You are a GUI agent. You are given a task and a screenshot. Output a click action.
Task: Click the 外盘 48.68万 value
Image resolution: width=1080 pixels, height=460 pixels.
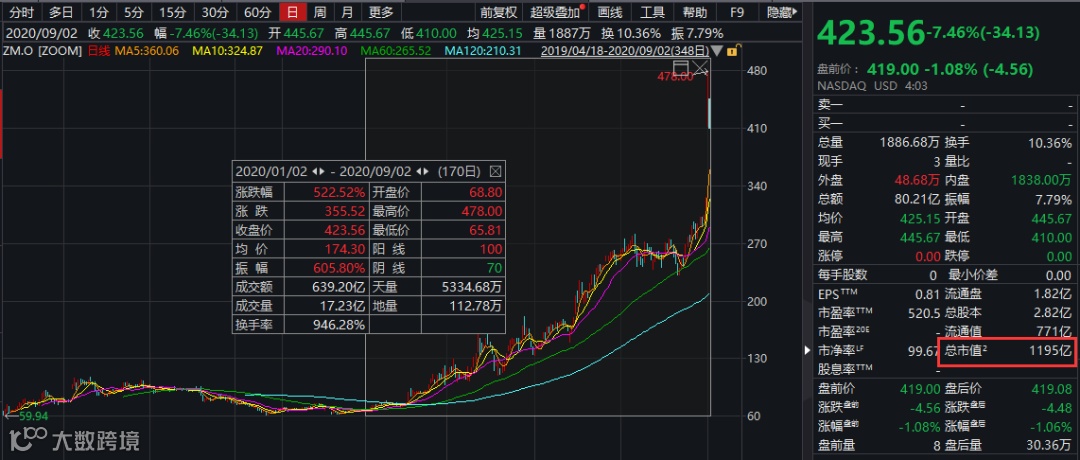[x=917, y=180]
